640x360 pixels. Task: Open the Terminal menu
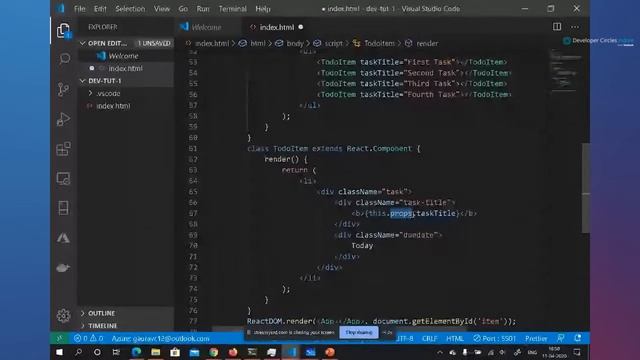(x=232, y=9)
